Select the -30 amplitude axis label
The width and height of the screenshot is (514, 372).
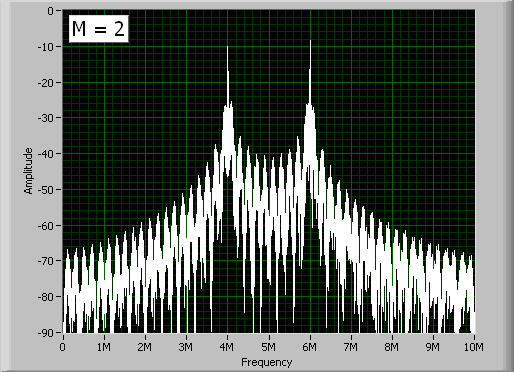pyautogui.click(x=46, y=118)
